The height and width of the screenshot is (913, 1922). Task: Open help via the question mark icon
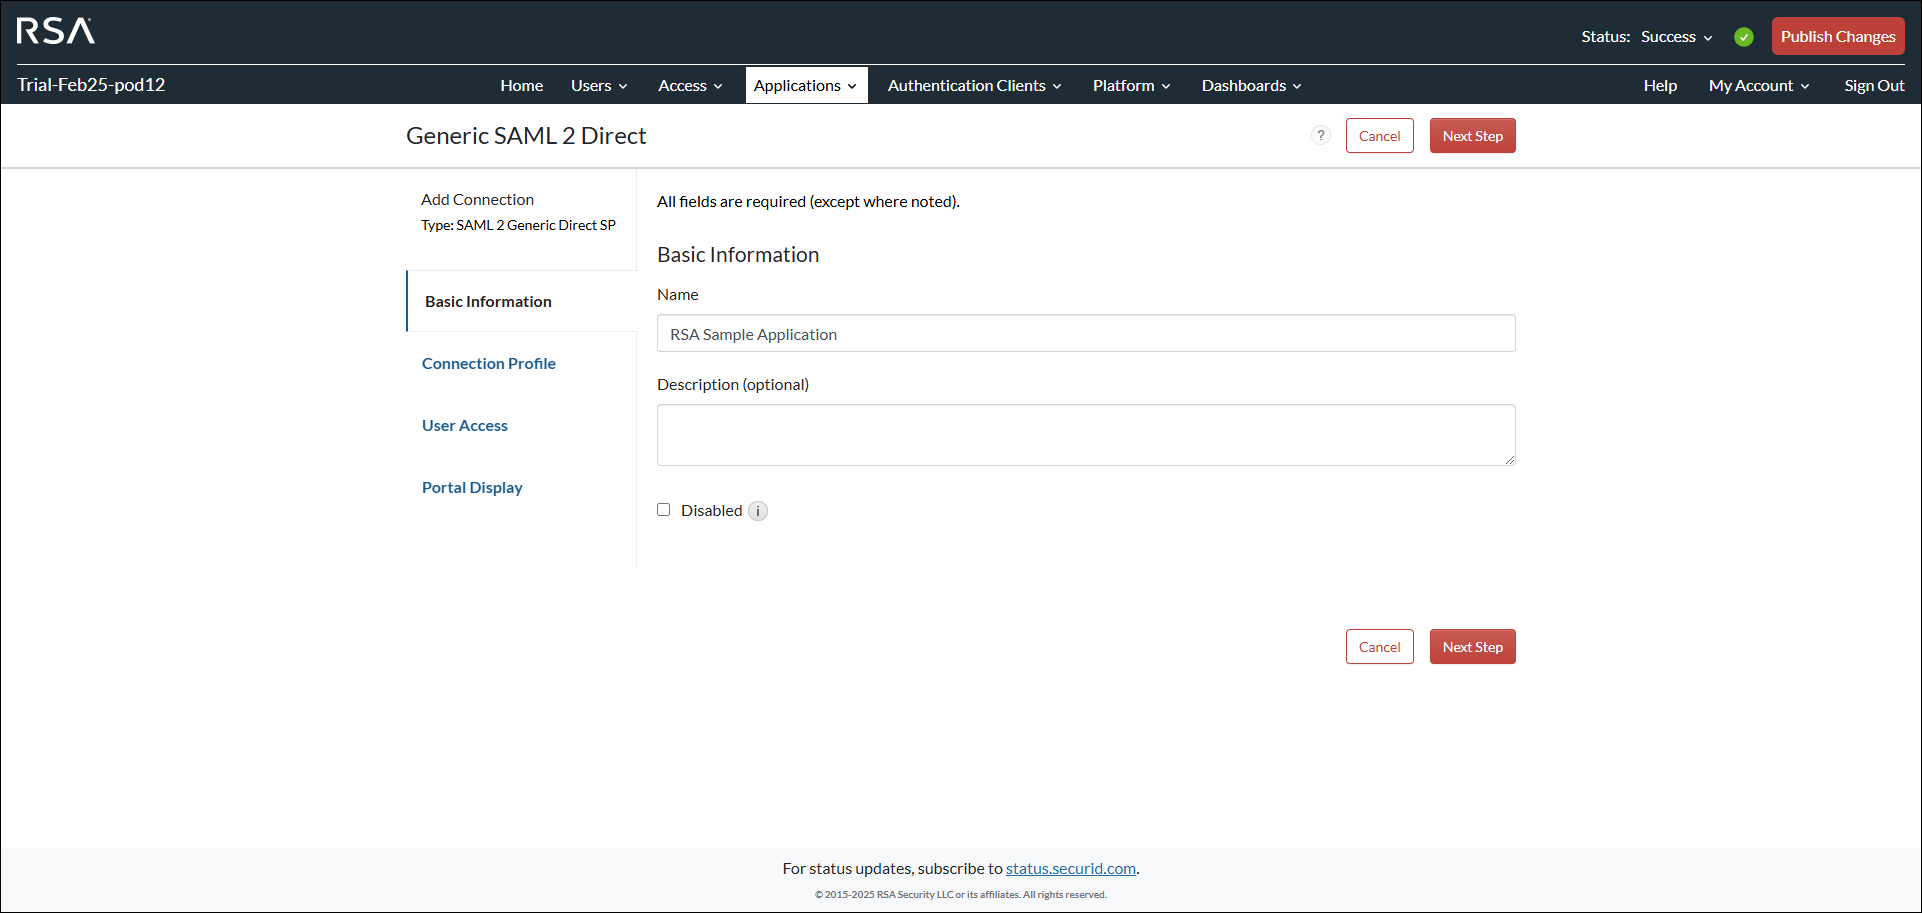coord(1321,135)
